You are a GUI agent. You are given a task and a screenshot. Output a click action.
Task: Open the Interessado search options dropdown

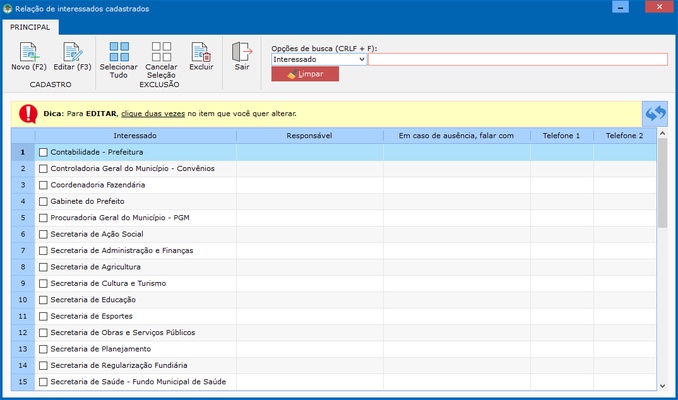tap(360, 60)
